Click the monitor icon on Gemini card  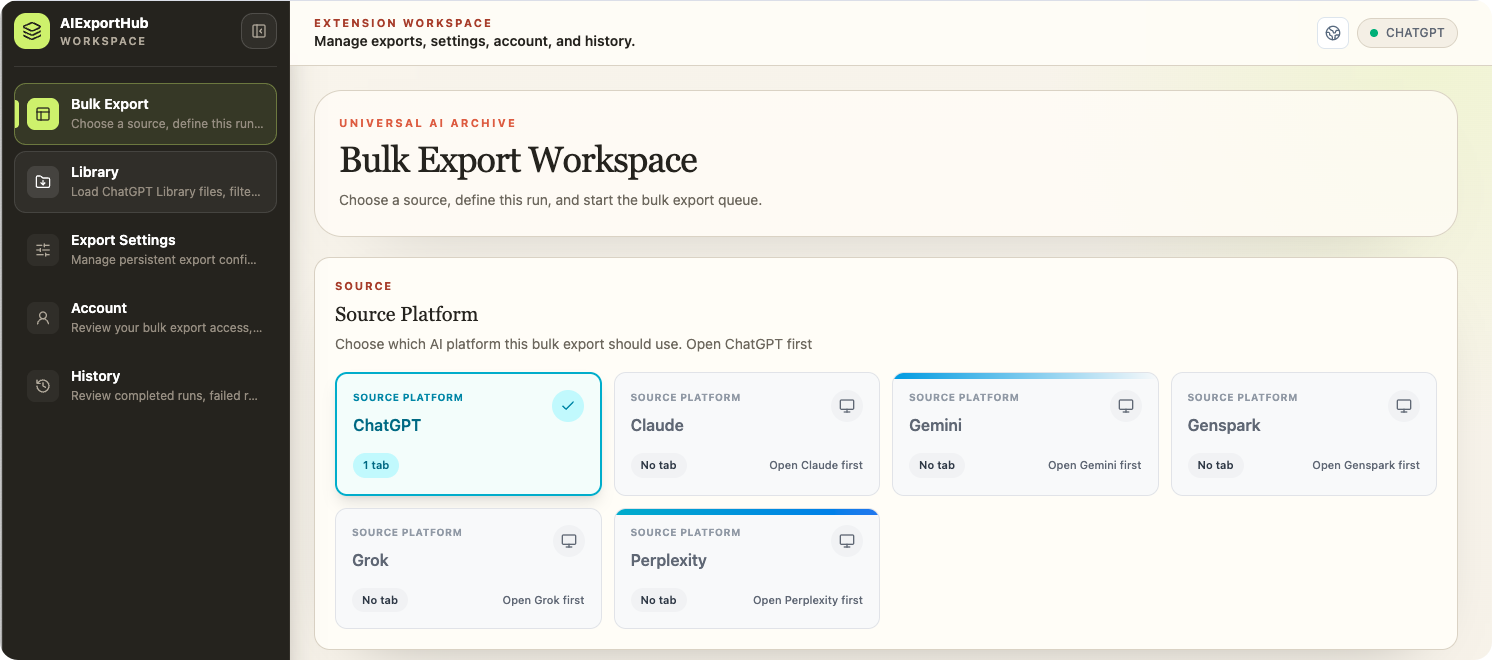click(x=1126, y=406)
